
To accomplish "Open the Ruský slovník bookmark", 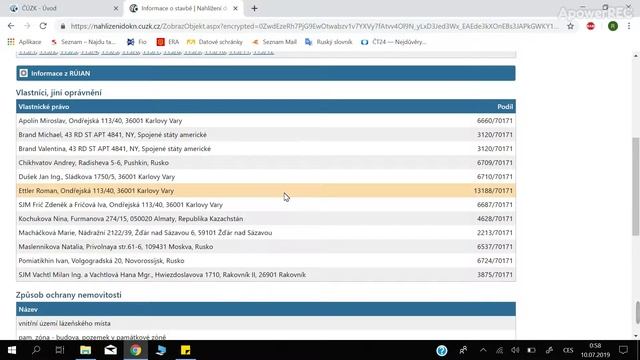I will [x=329, y=42].
